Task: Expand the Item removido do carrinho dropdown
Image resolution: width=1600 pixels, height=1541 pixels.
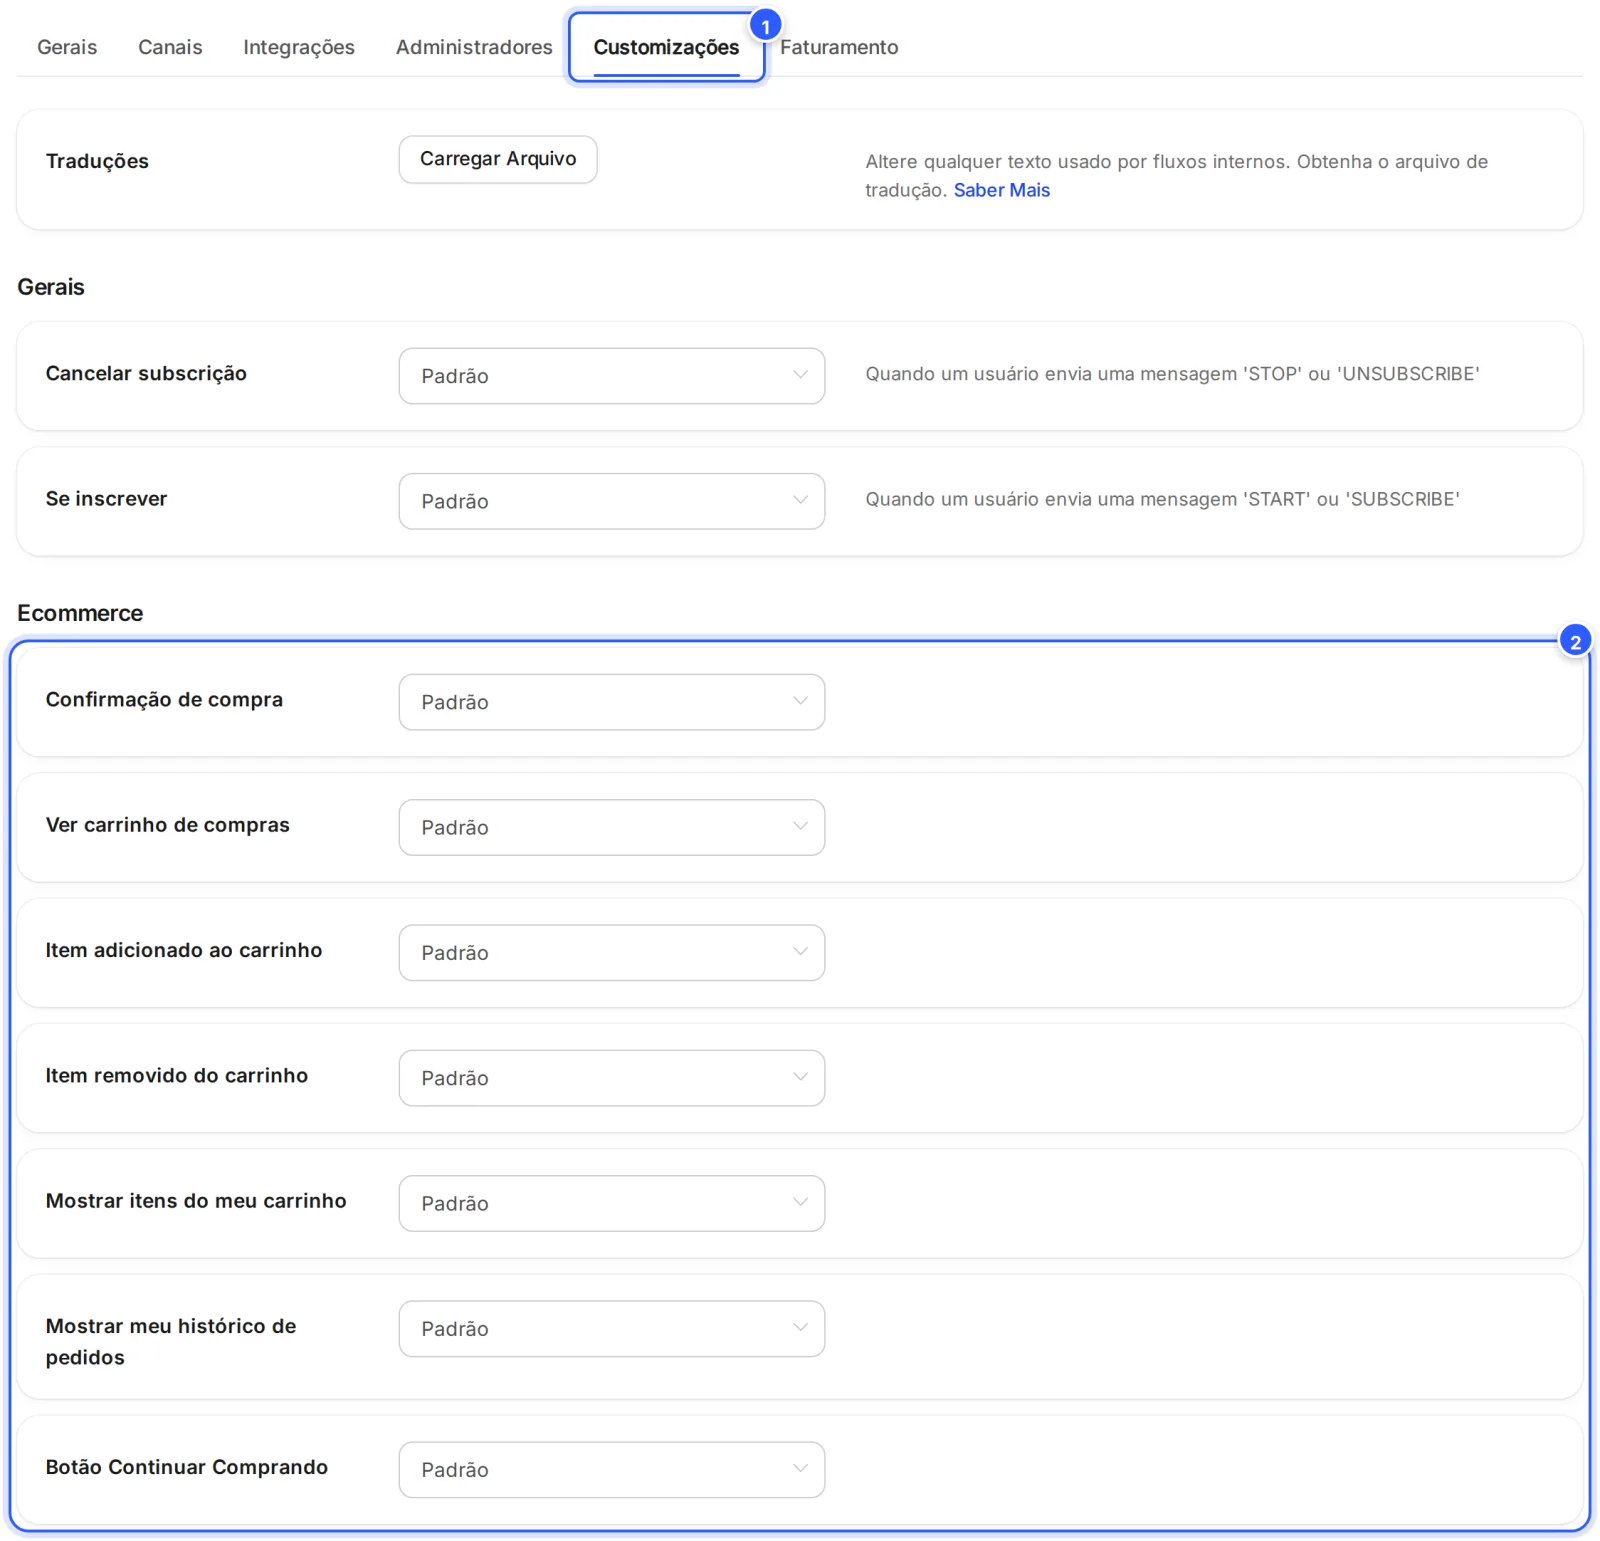Action: 612,1078
